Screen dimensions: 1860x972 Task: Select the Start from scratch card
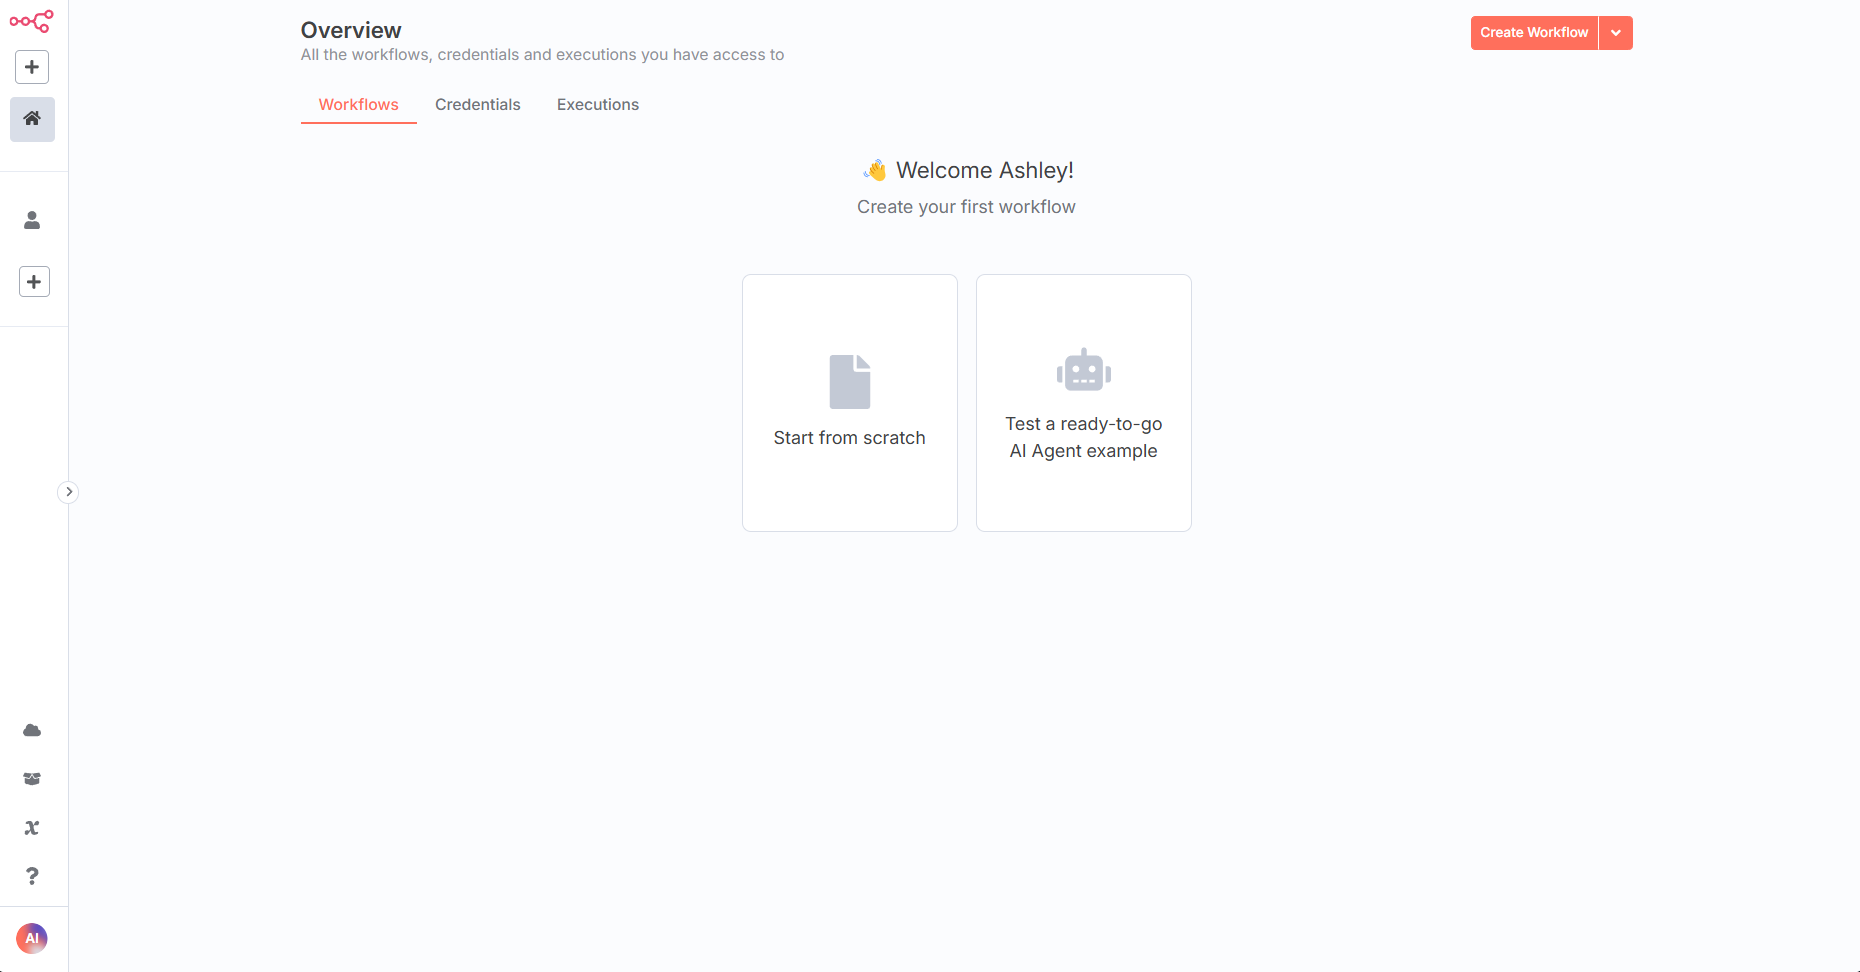click(850, 403)
